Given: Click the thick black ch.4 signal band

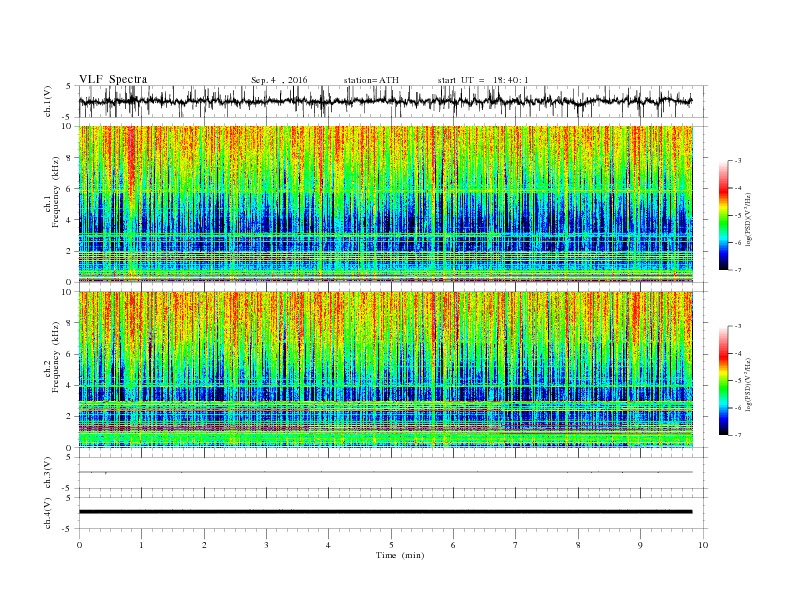Looking at the screenshot, I should click(385, 512).
